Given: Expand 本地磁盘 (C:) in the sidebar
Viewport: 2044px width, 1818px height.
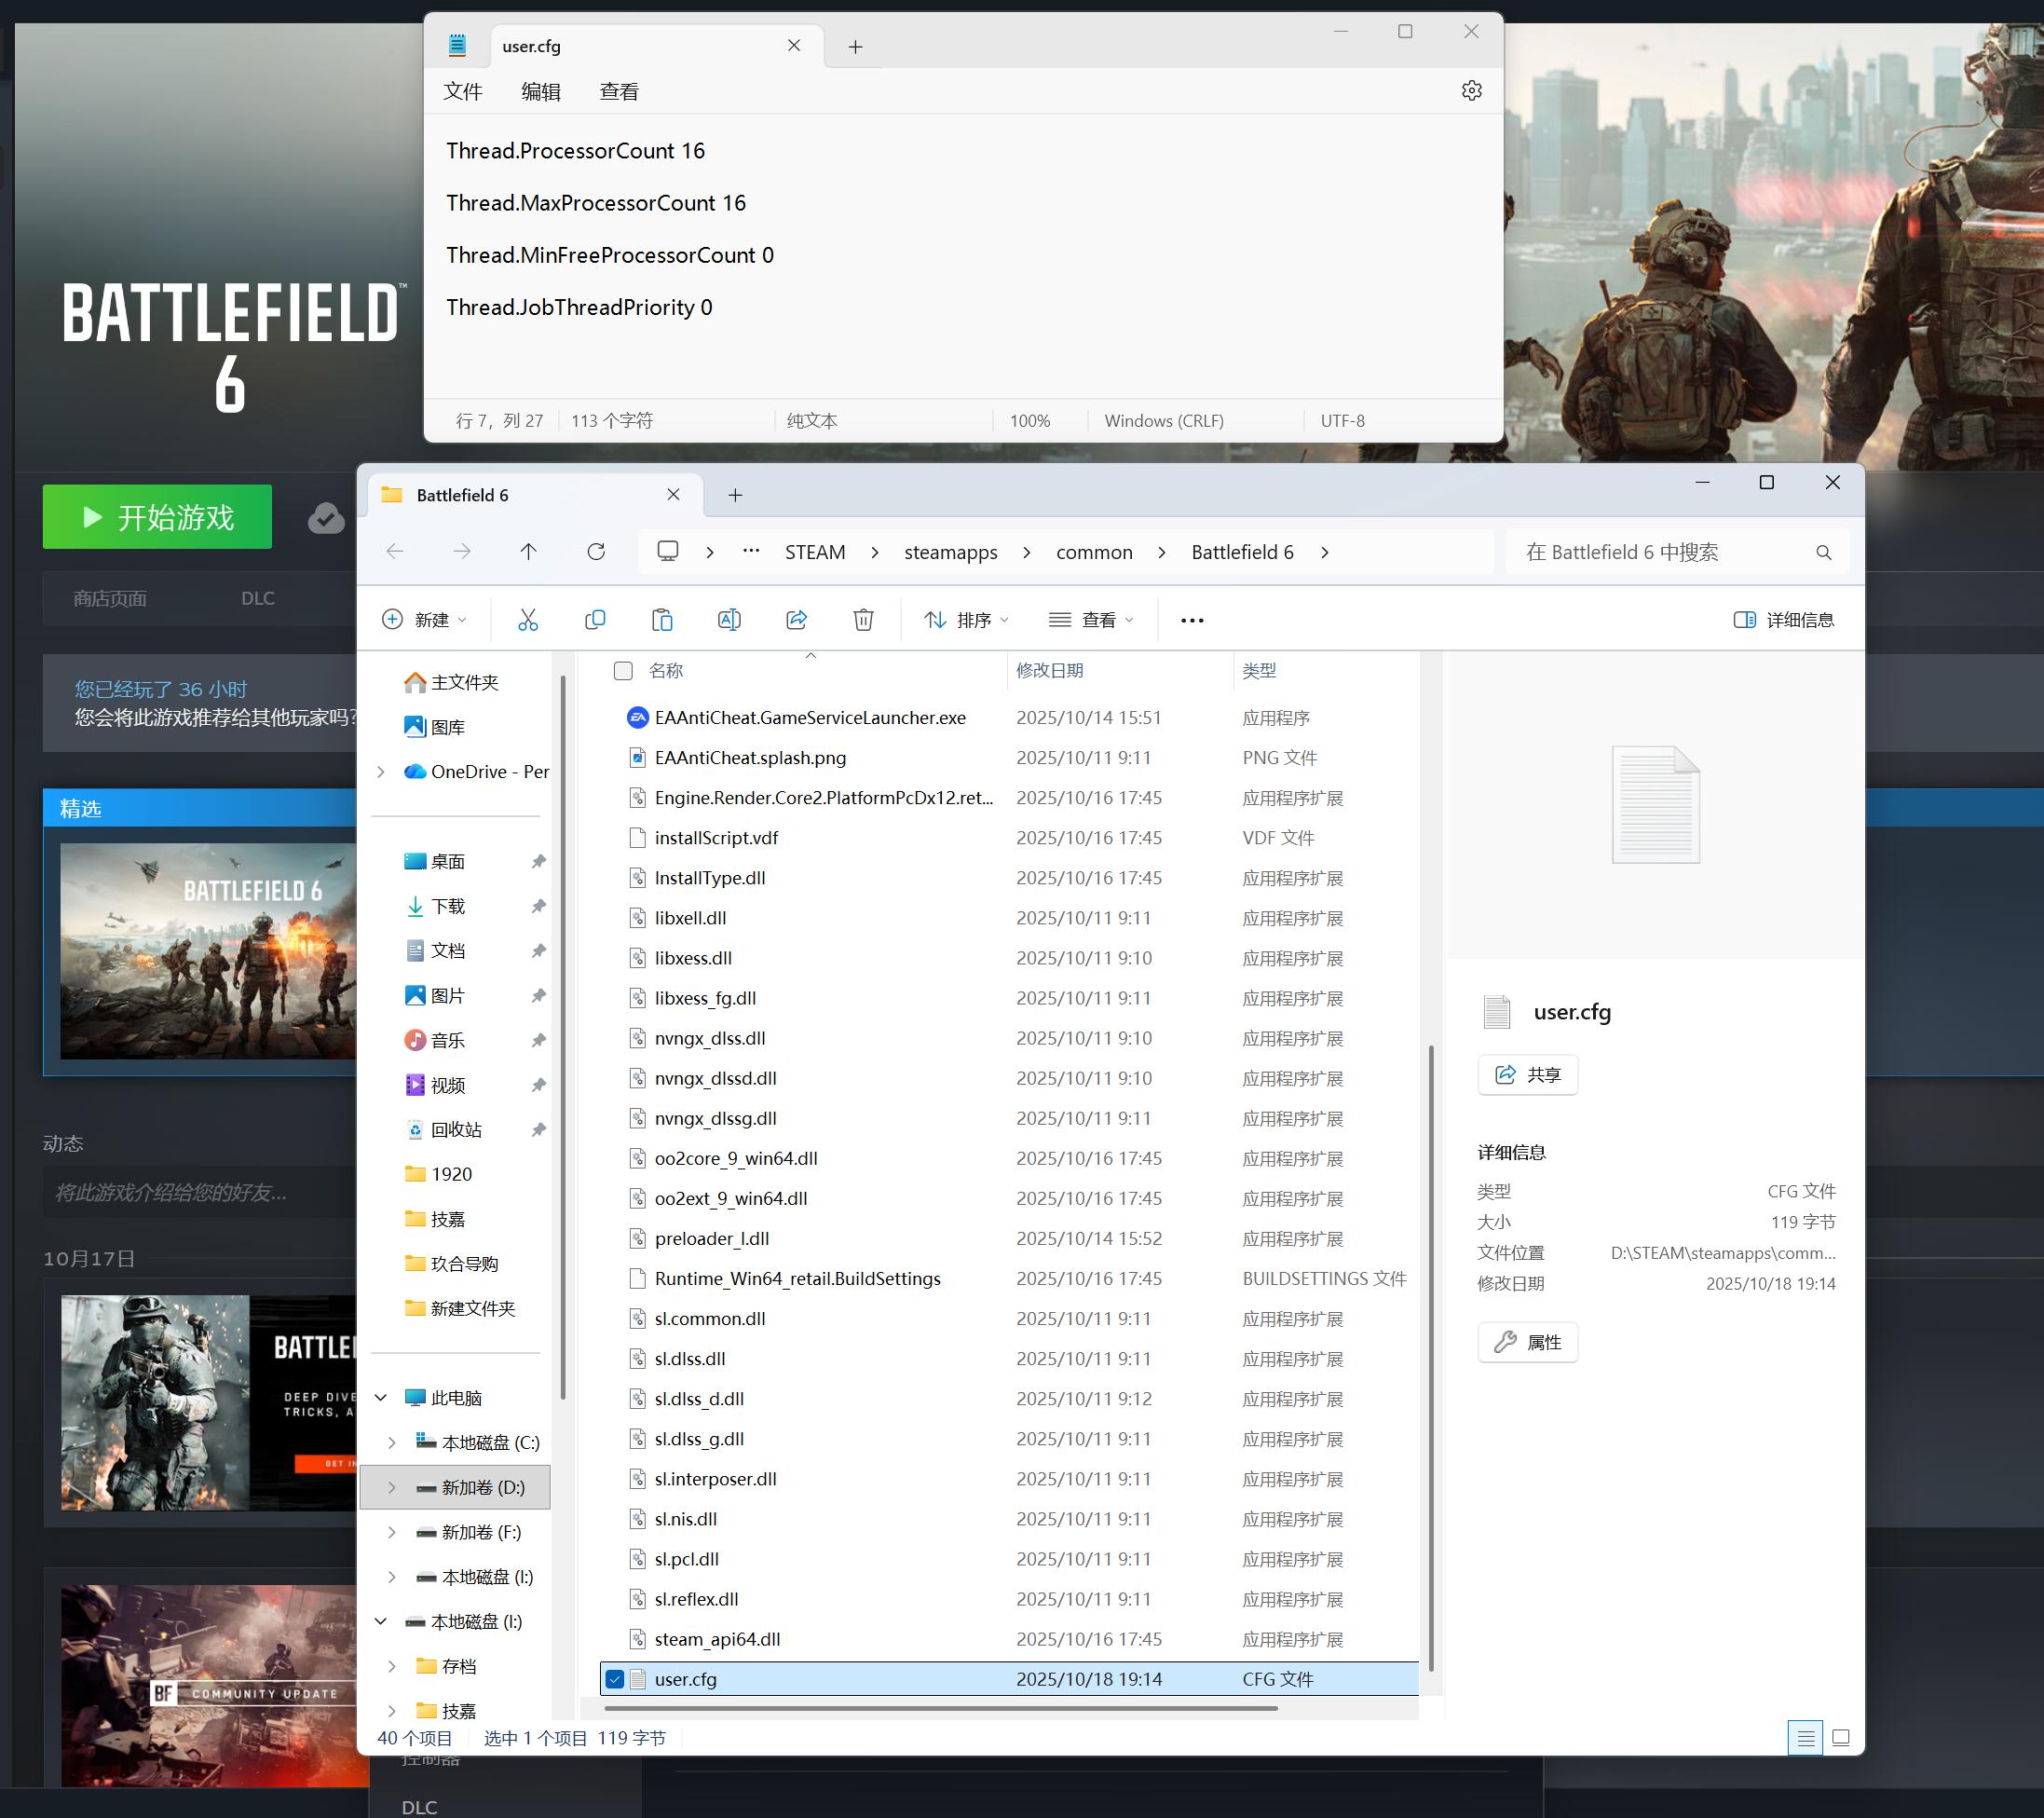Looking at the screenshot, I should [391, 1442].
